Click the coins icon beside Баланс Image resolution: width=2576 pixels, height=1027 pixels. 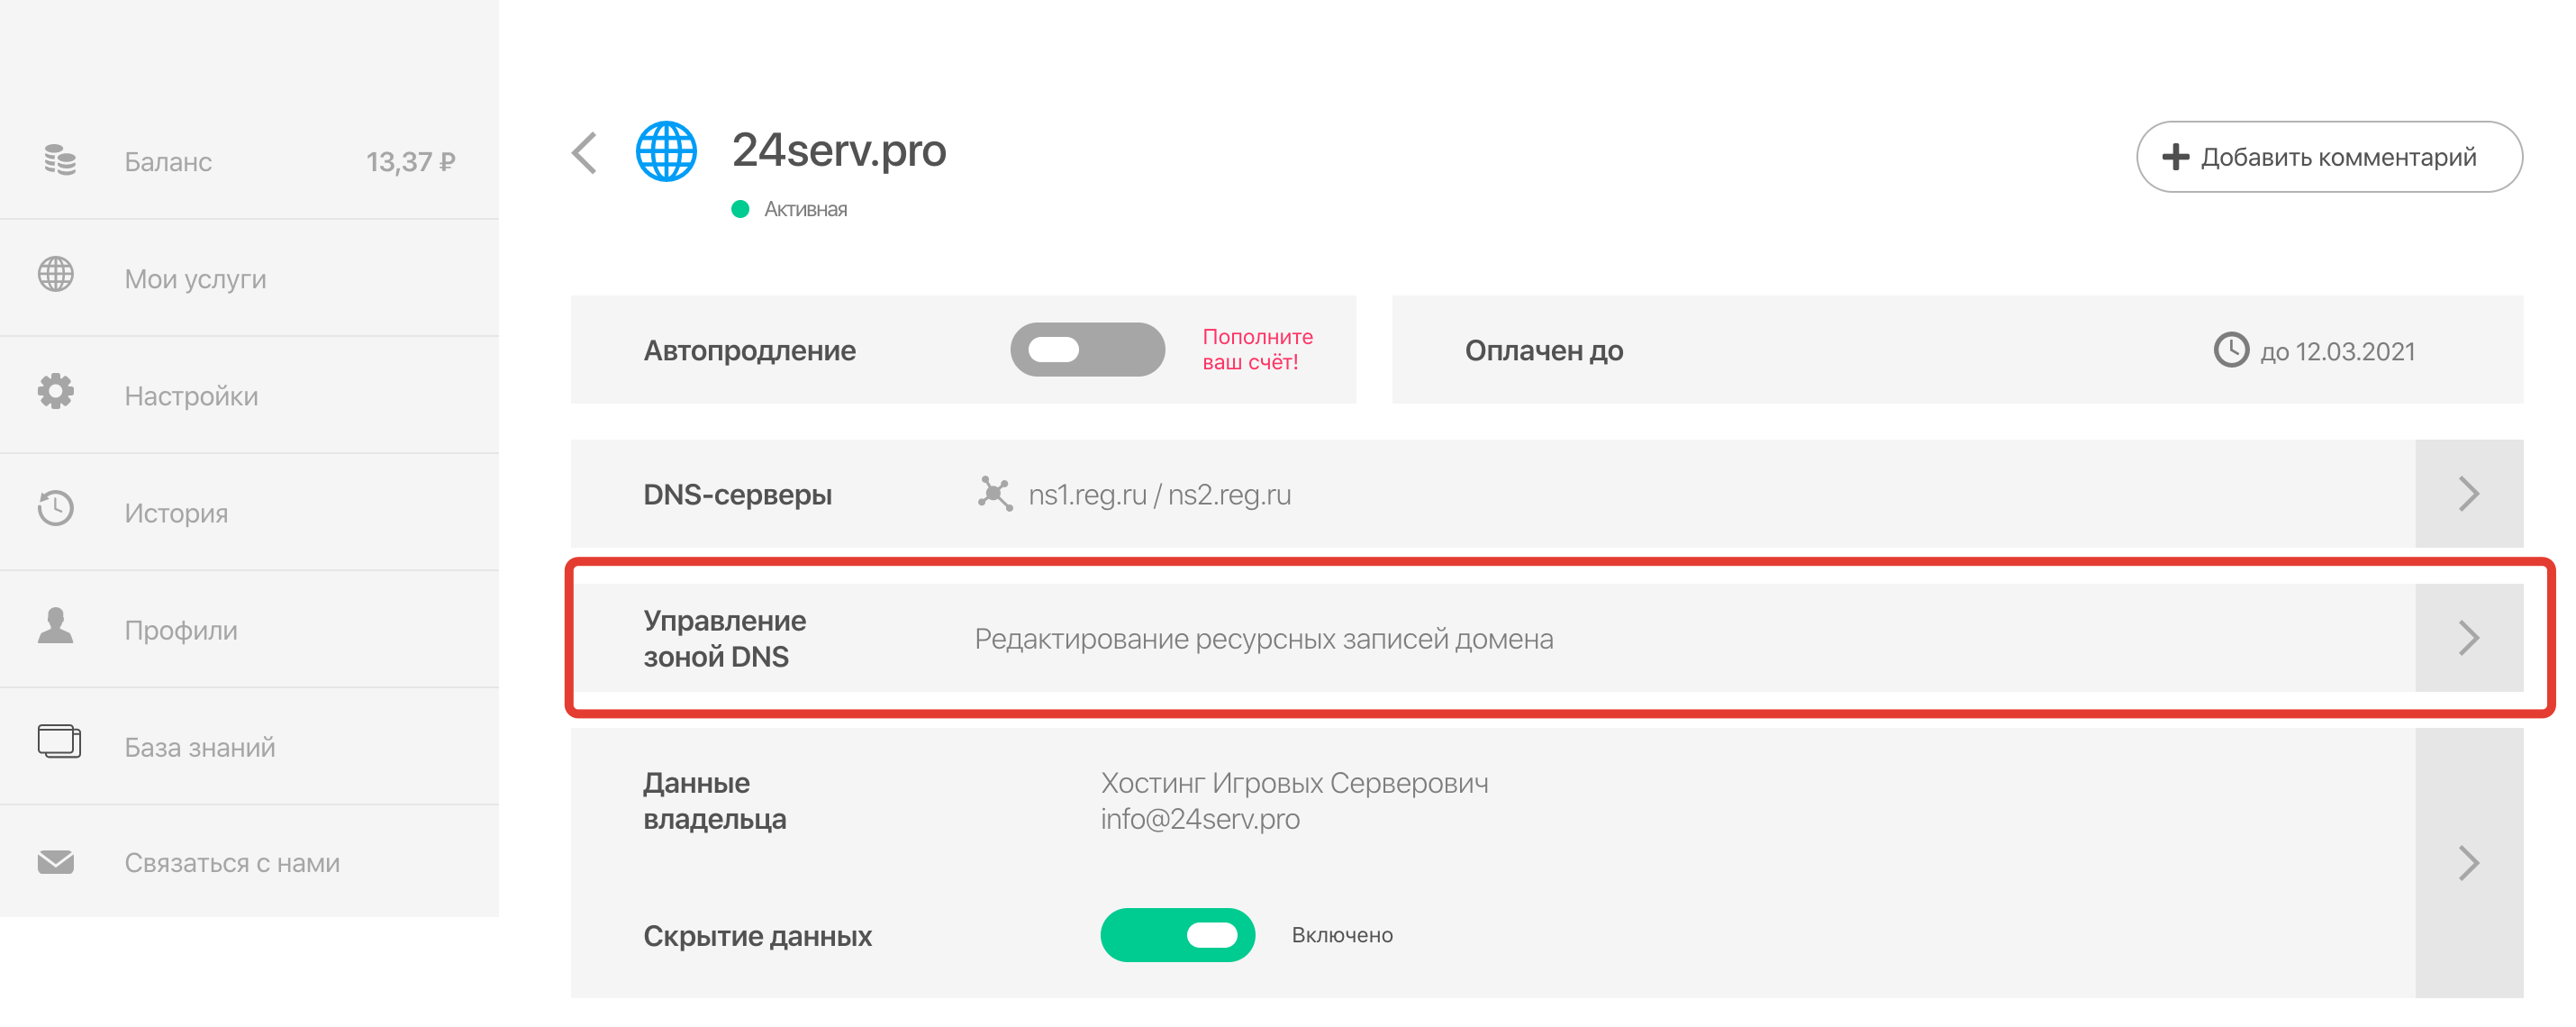59,160
